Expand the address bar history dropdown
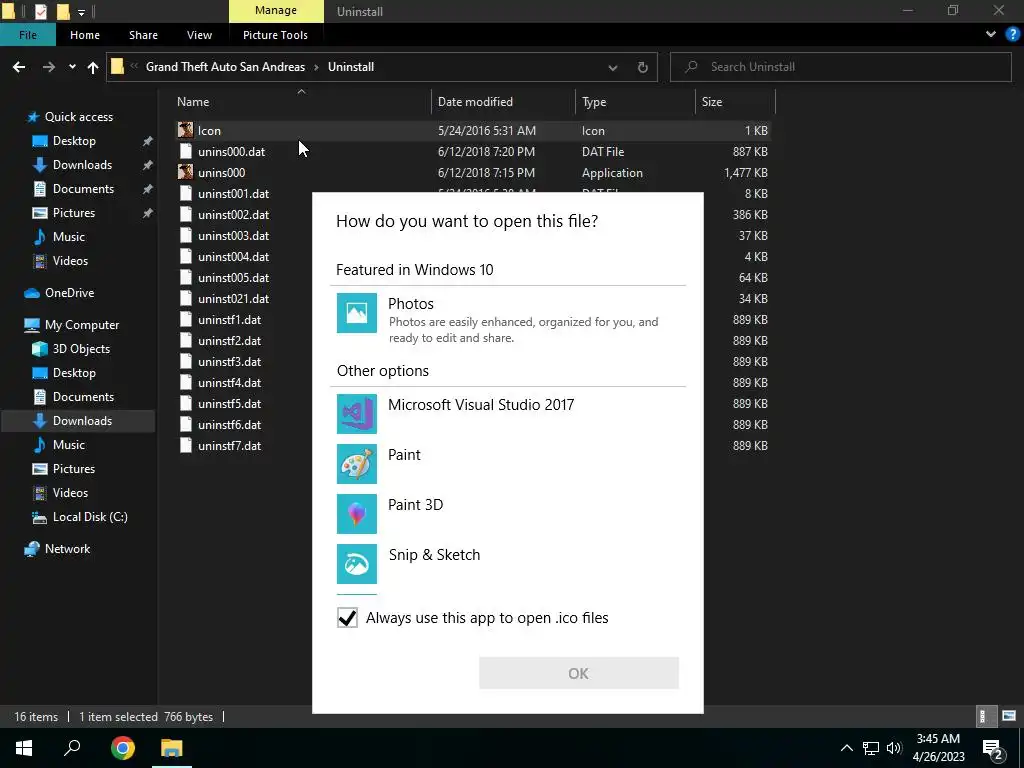The height and width of the screenshot is (768, 1024). point(613,67)
